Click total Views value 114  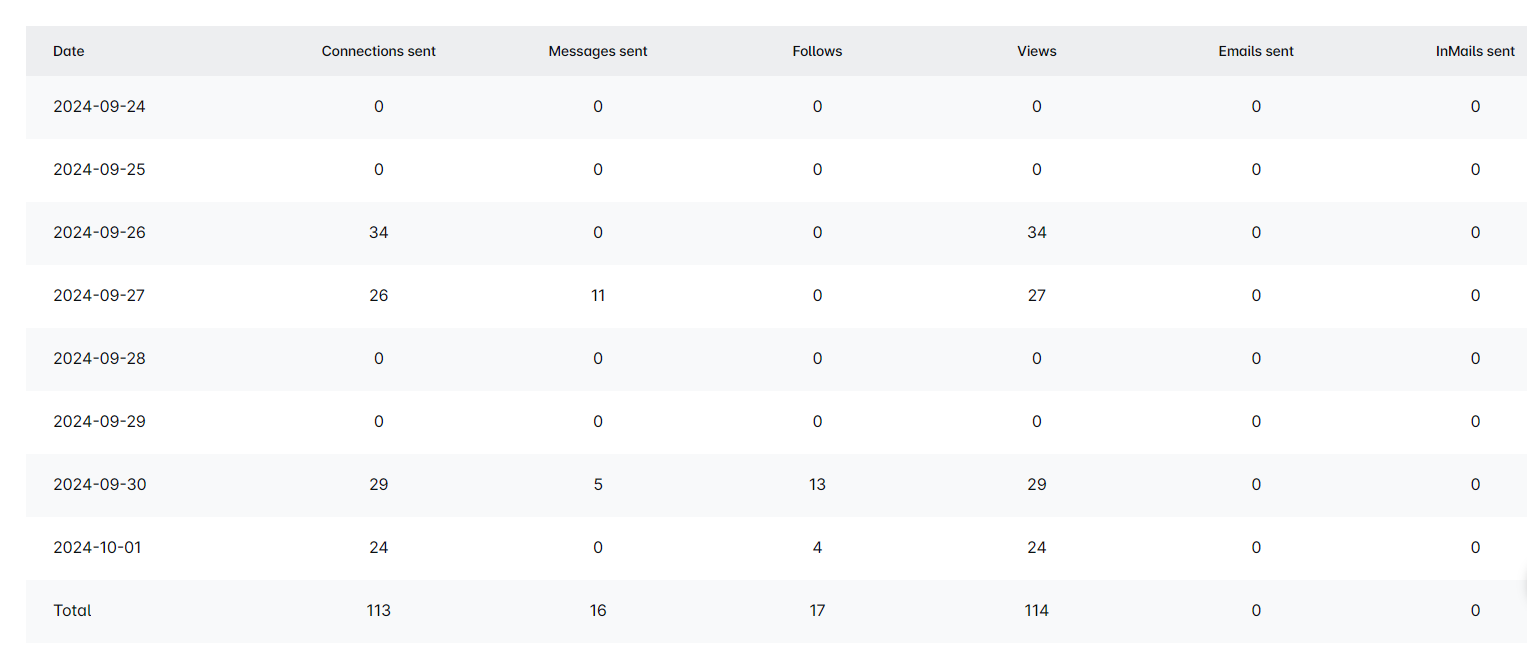1036,610
